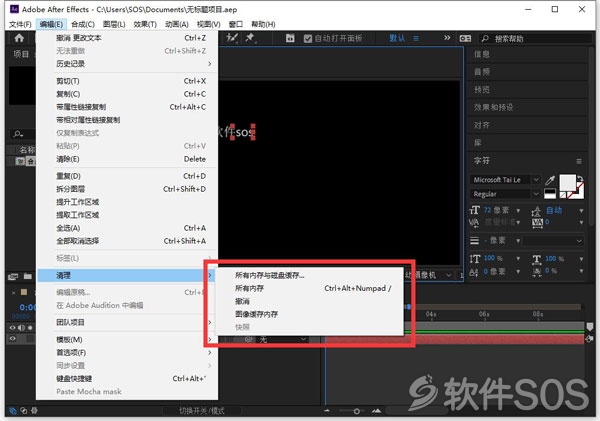Toggle video eye for first layer
Viewport: 600px width, 421px height.
point(13,339)
